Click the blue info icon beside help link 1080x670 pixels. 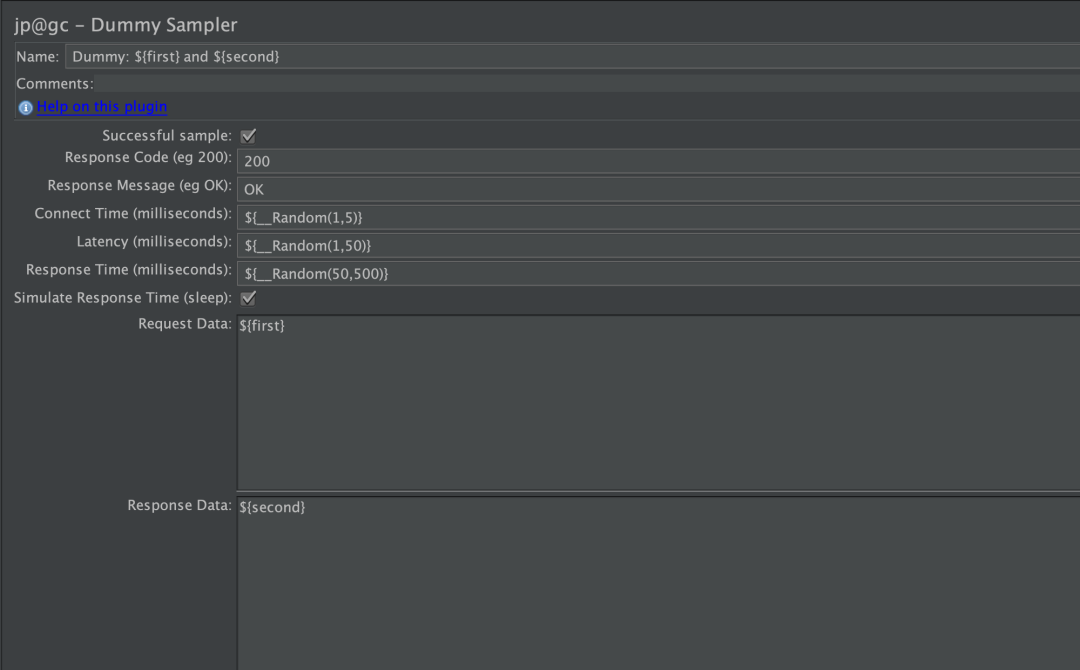25,108
